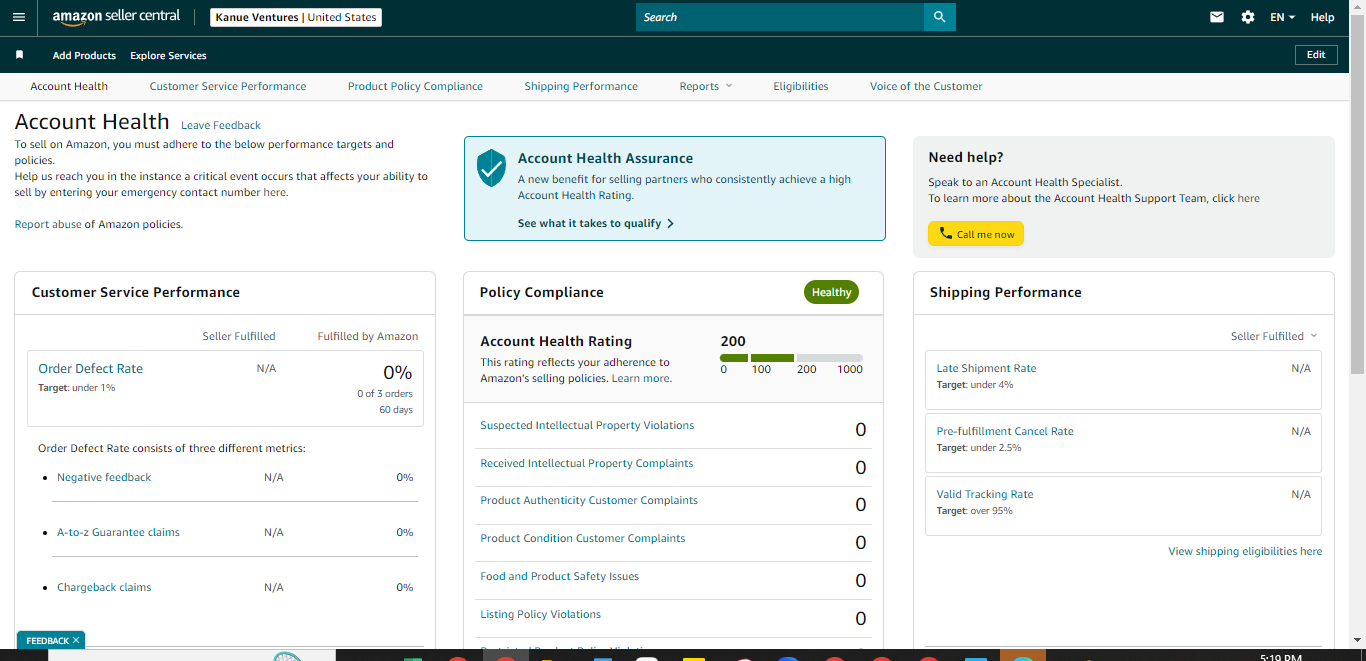Click the Edit button

[1316, 55]
